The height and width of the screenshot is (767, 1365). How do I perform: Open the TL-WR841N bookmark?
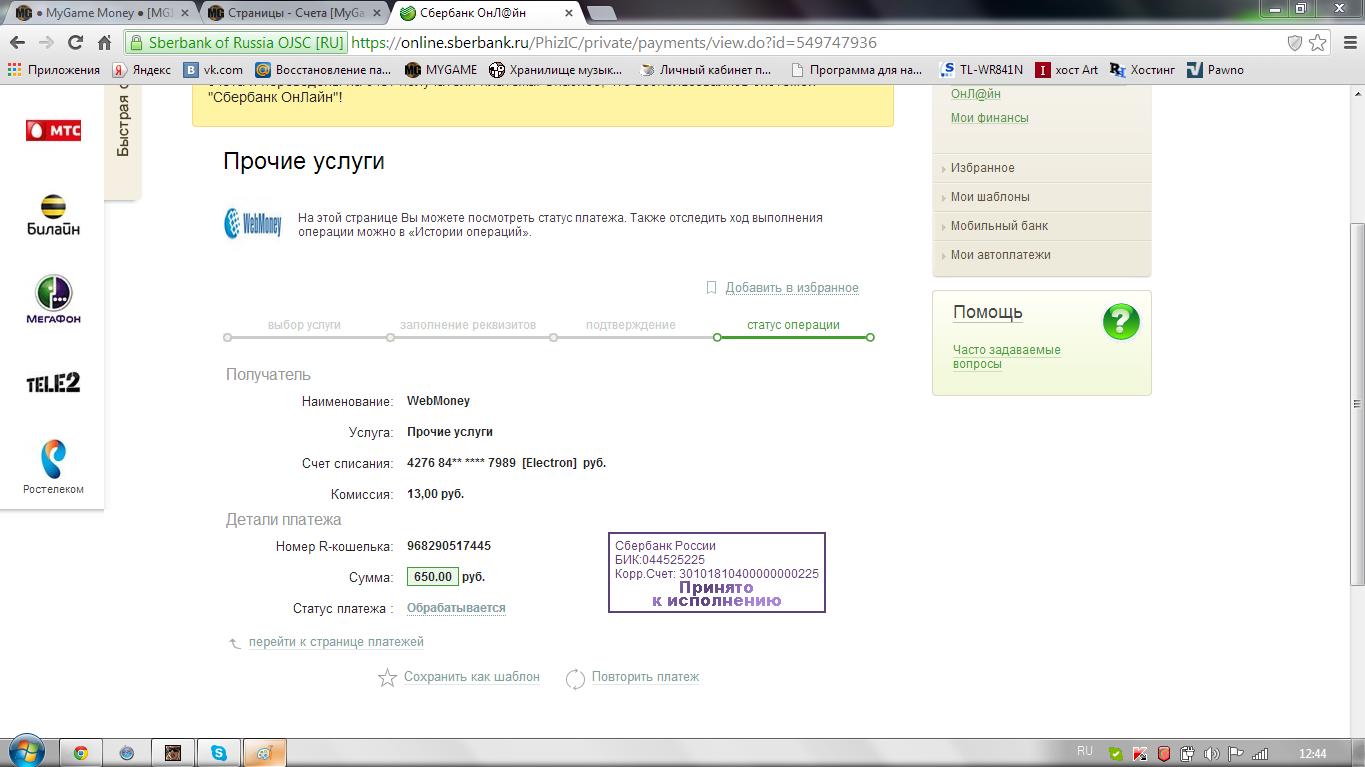pos(981,70)
